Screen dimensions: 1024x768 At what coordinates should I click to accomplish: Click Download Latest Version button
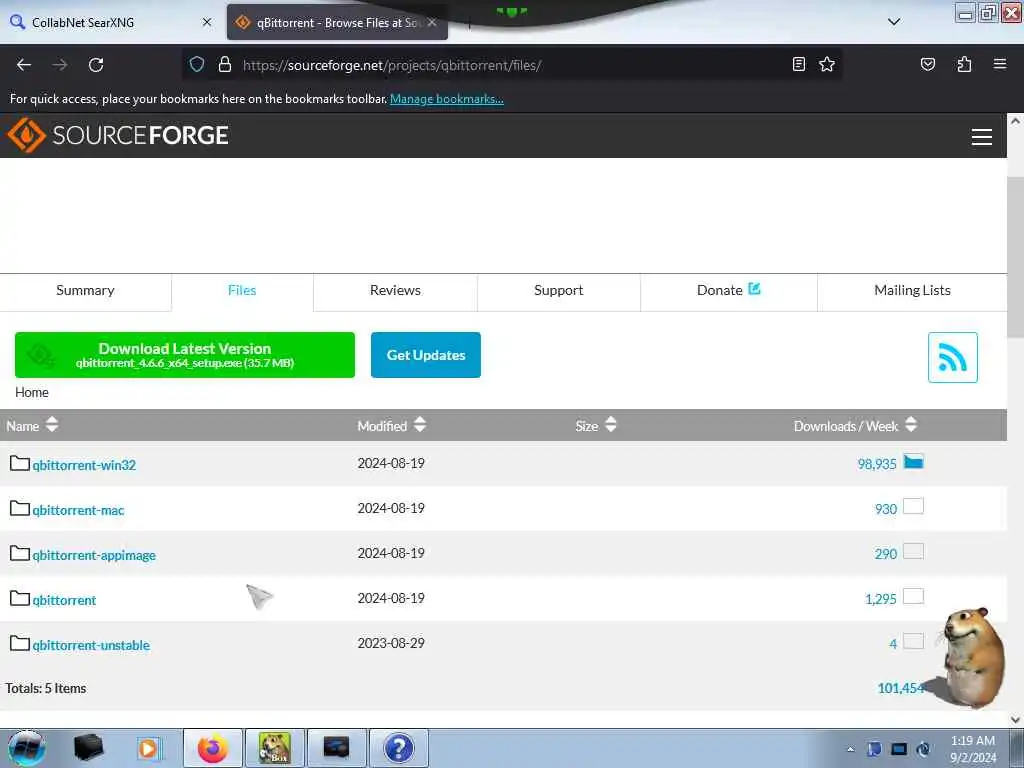click(185, 355)
